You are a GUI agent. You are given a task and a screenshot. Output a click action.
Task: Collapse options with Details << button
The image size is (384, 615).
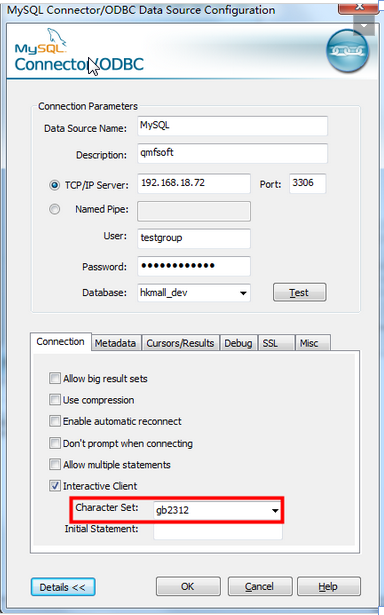63,587
